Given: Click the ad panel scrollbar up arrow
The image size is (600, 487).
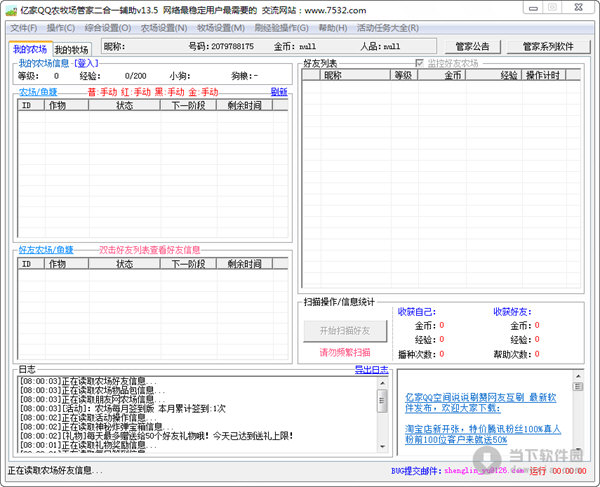Looking at the screenshot, I should click(578, 376).
